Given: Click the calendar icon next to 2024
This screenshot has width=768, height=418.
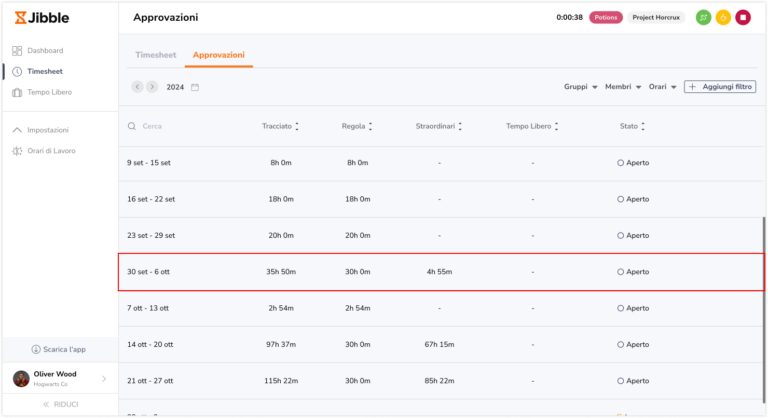Looking at the screenshot, I should (195, 87).
